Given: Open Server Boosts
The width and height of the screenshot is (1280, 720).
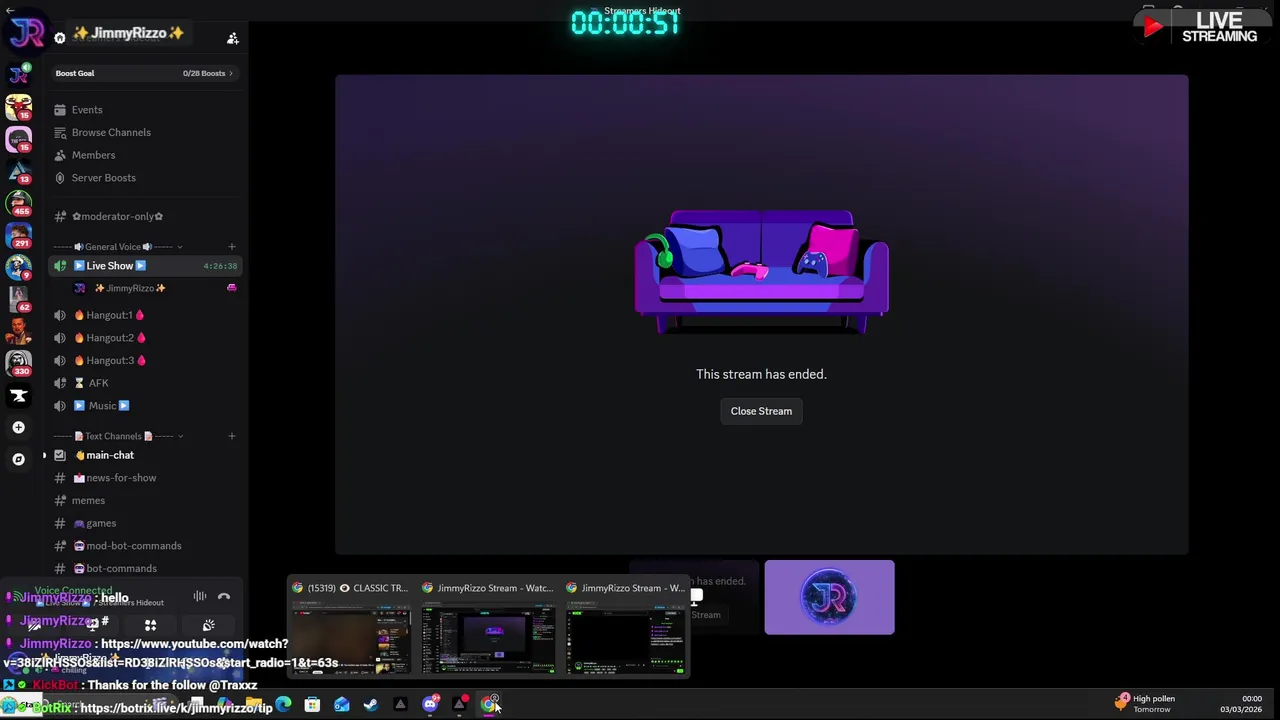Looking at the screenshot, I should pyautogui.click(x=144, y=178).
